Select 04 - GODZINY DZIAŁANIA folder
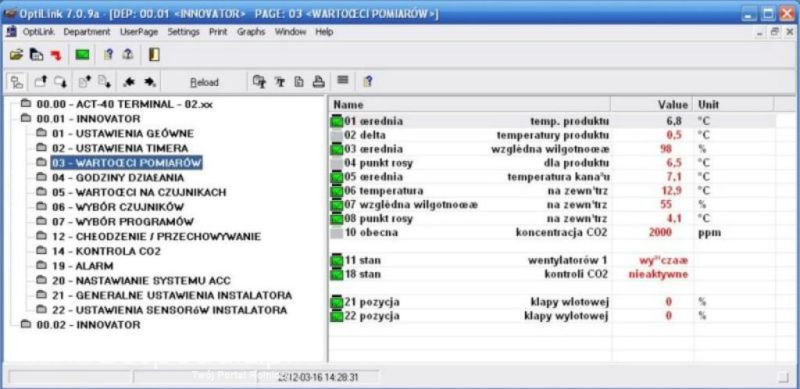Image resolution: width=800 pixels, height=389 pixels. click(x=118, y=178)
